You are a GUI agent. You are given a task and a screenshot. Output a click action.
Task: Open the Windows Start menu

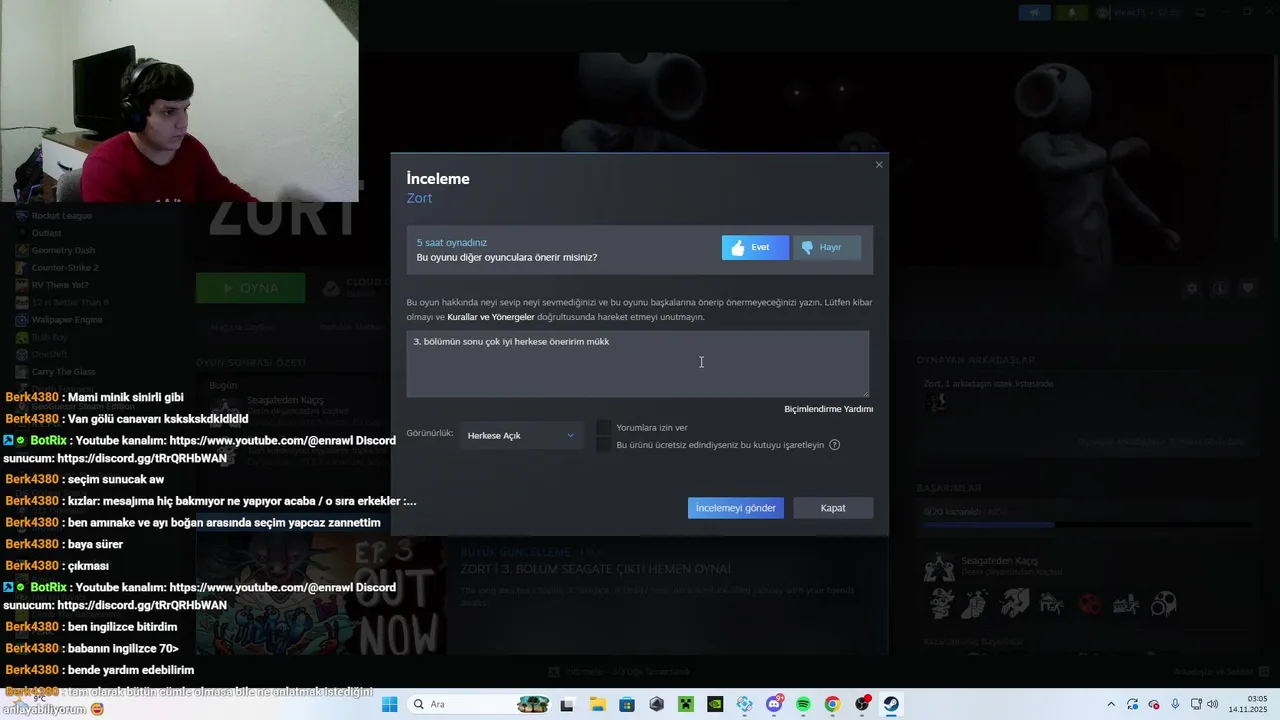[x=390, y=704]
